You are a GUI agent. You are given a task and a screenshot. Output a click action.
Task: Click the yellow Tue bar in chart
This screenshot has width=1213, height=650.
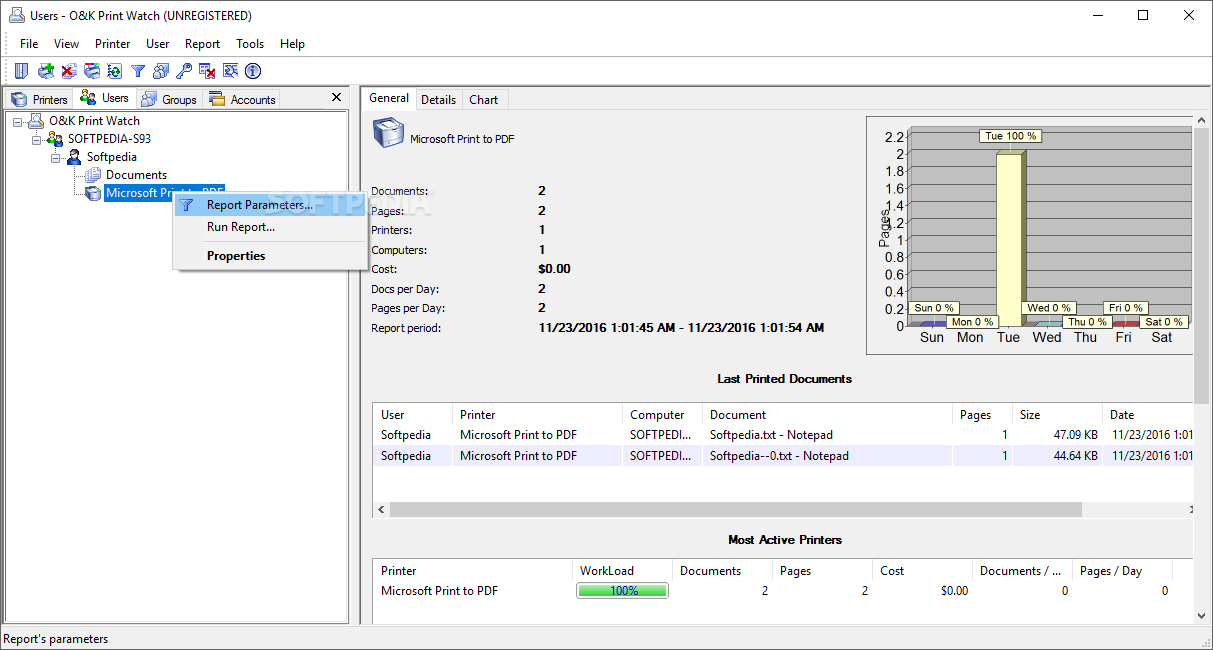1011,239
